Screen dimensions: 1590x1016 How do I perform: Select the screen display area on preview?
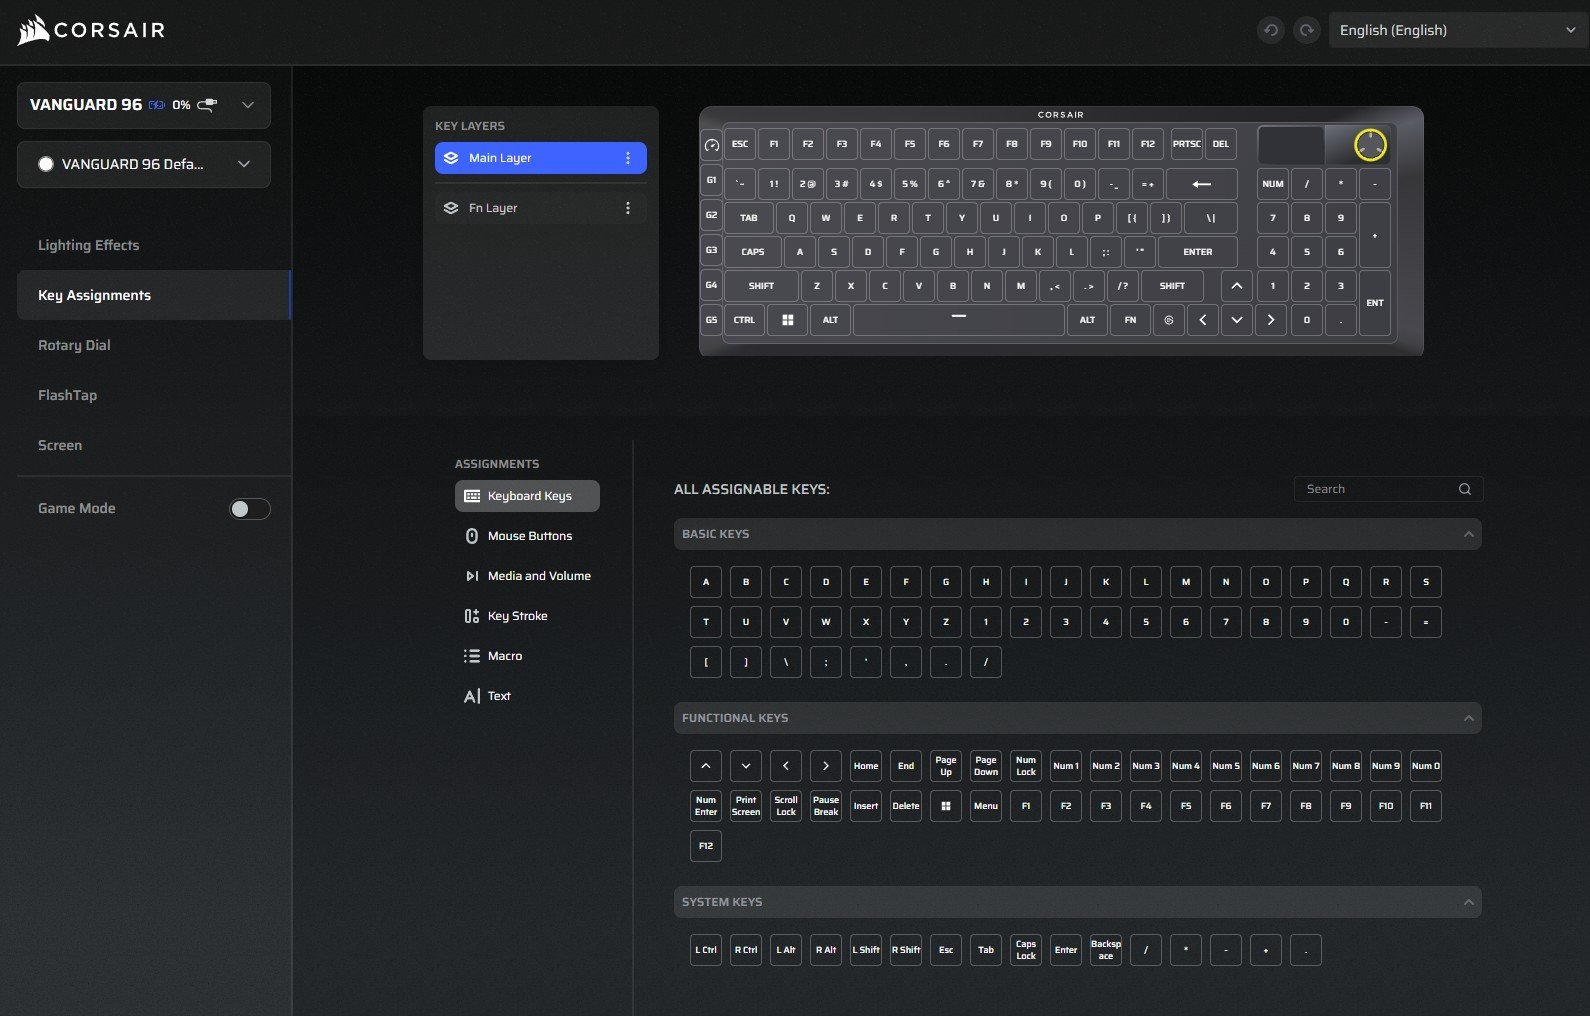[x=1291, y=145]
